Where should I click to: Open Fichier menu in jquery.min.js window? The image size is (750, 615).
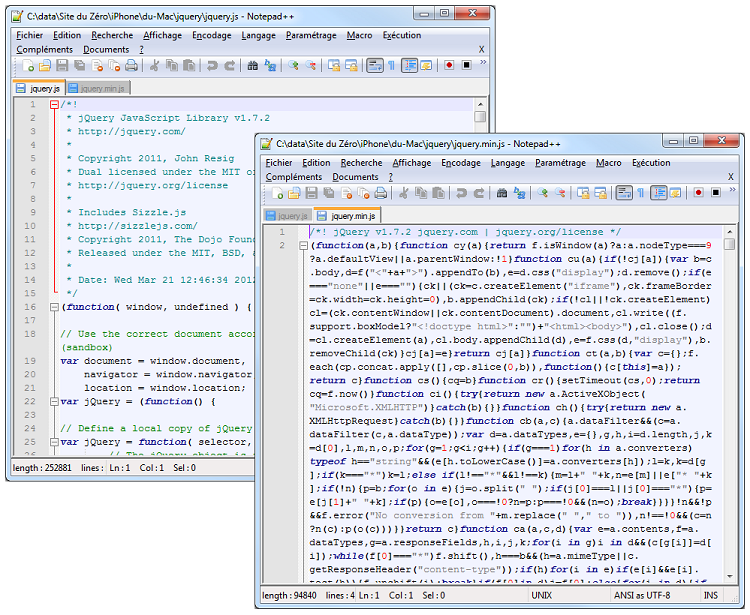pos(279,163)
